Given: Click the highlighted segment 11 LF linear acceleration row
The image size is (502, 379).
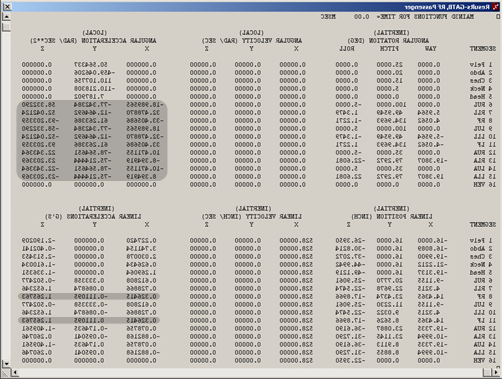Looking at the screenshot, I should pos(89,320).
